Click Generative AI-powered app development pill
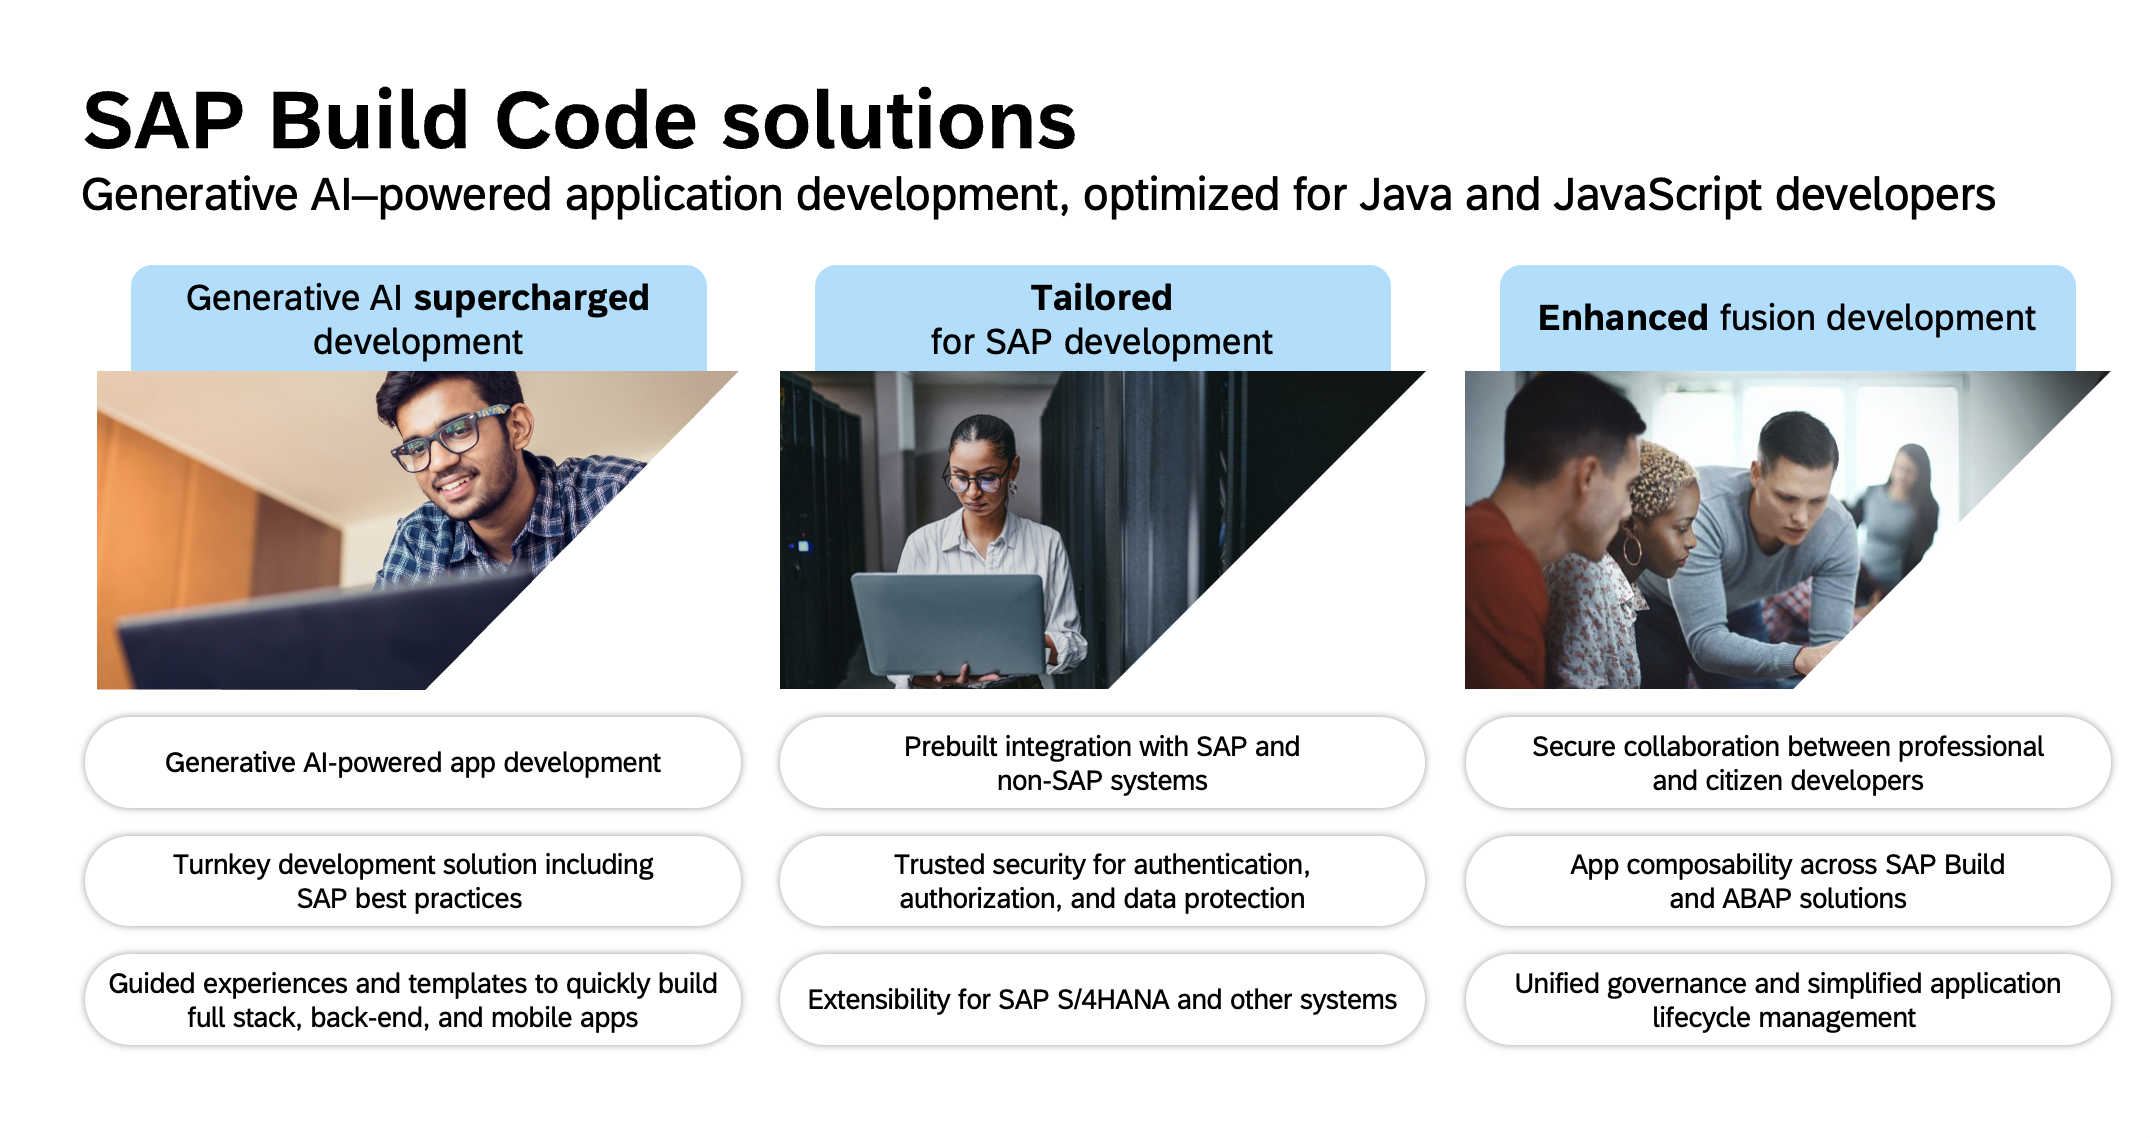 point(412,763)
